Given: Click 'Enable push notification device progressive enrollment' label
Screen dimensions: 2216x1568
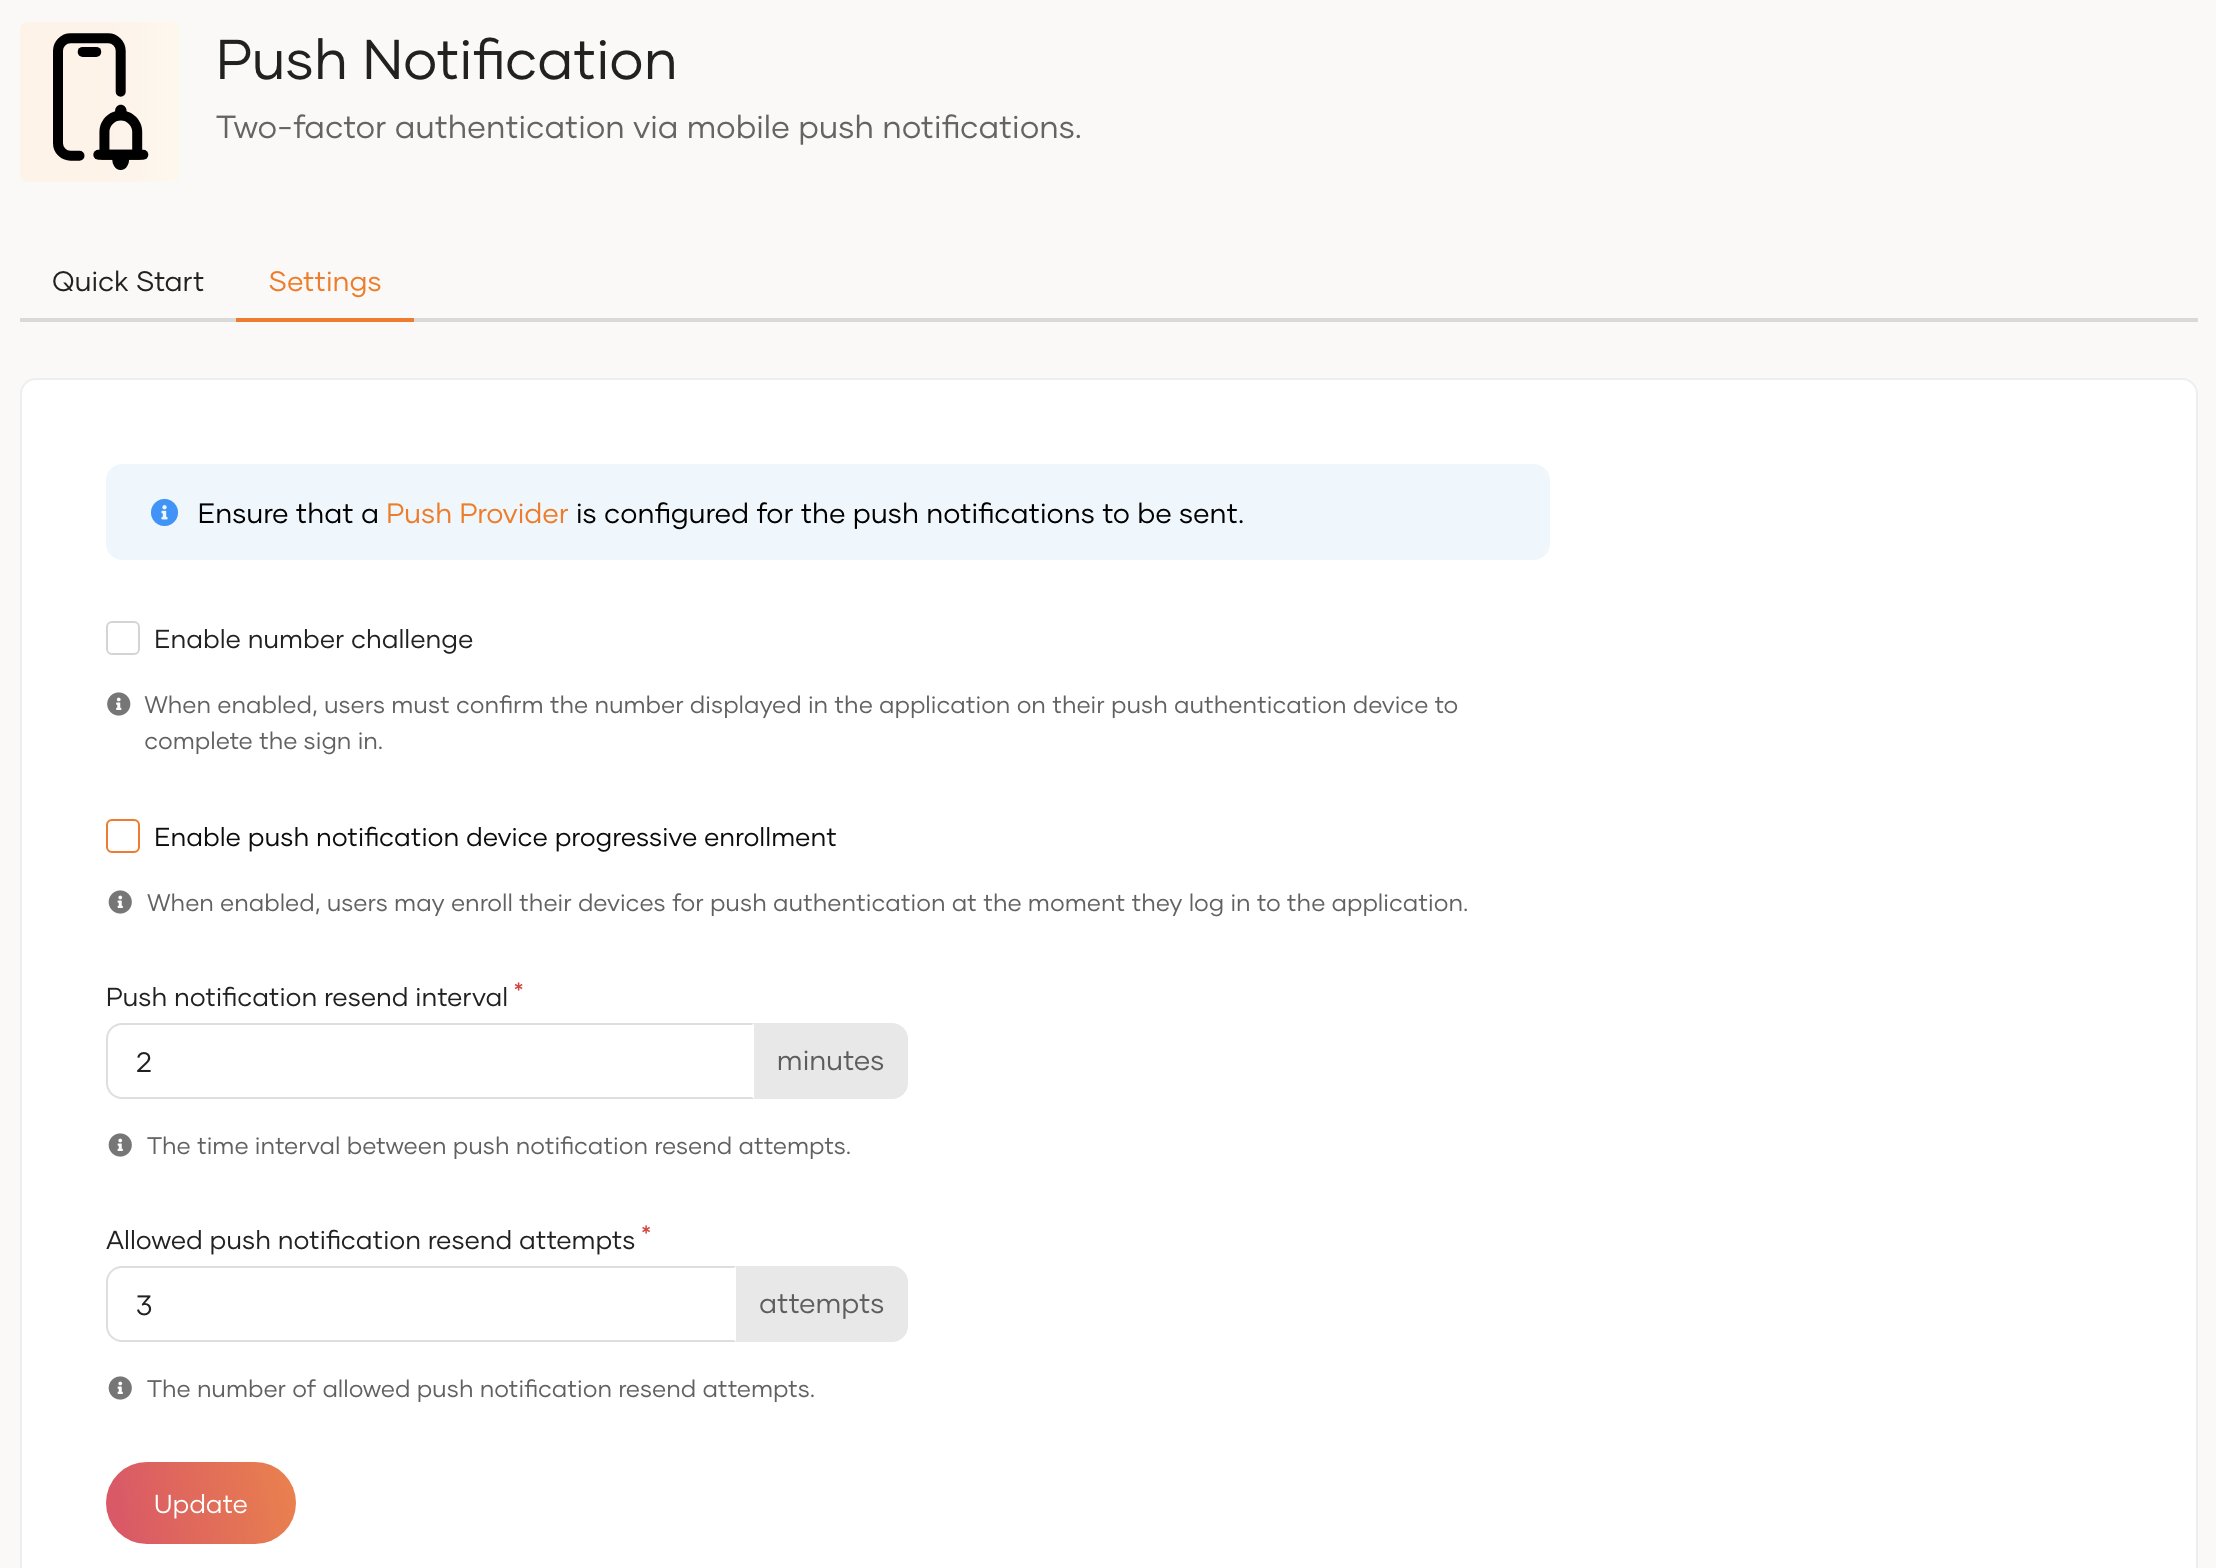Looking at the screenshot, I should pyautogui.click(x=495, y=837).
